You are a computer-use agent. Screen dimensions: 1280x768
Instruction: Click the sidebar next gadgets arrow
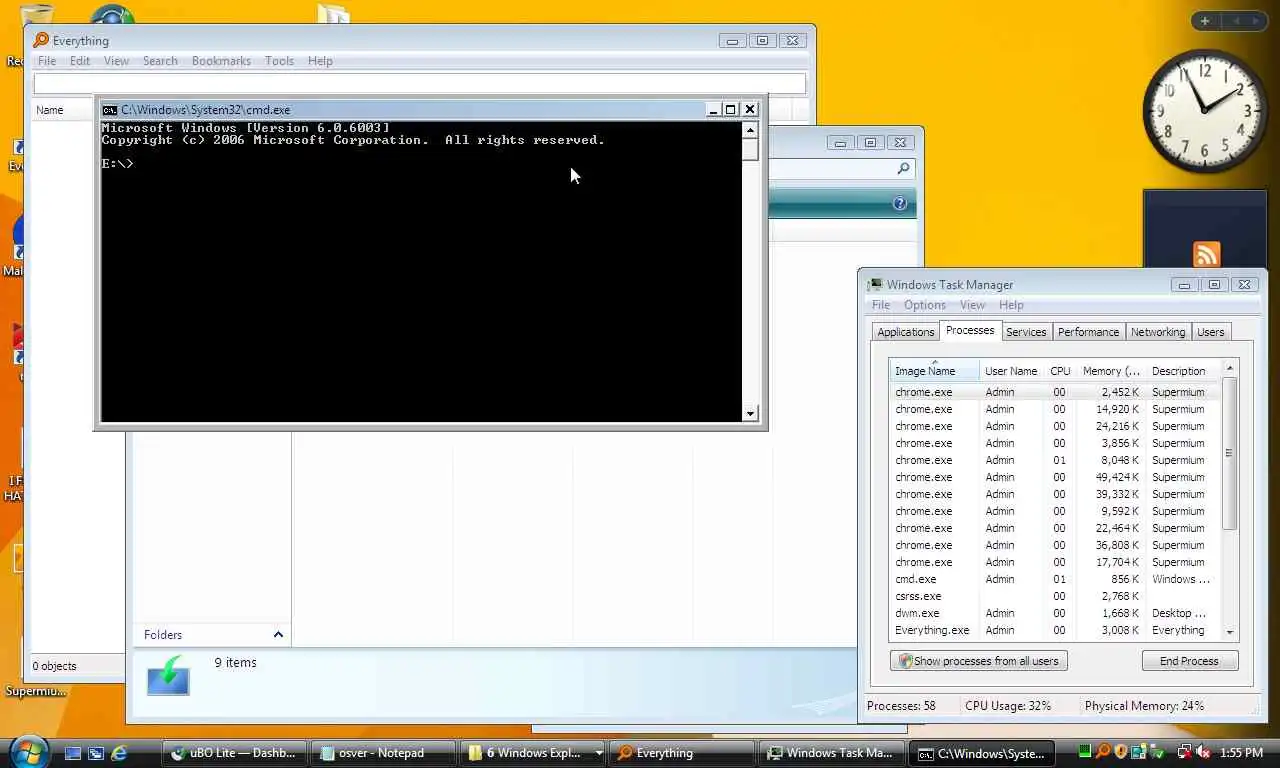[1255, 21]
